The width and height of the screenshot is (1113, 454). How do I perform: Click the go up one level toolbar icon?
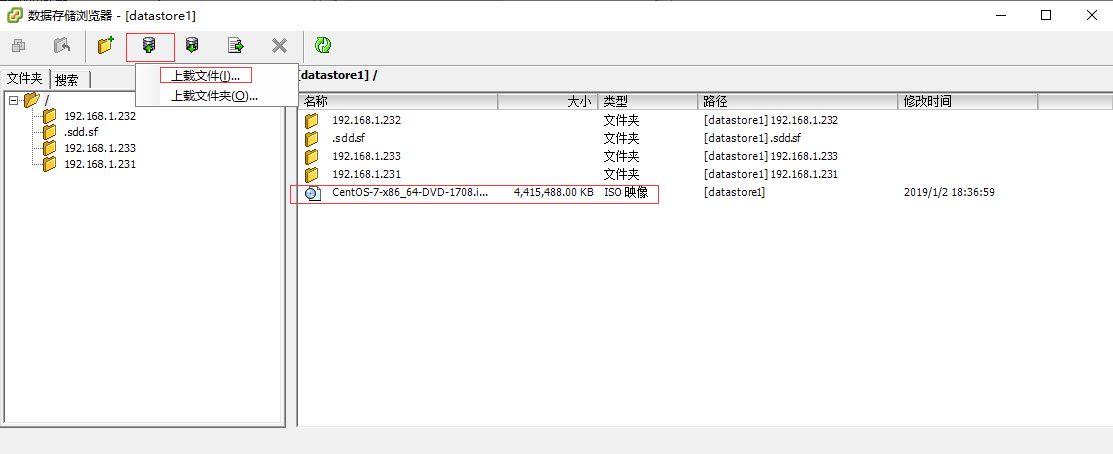pyautogui.click(x=62, y=46)
